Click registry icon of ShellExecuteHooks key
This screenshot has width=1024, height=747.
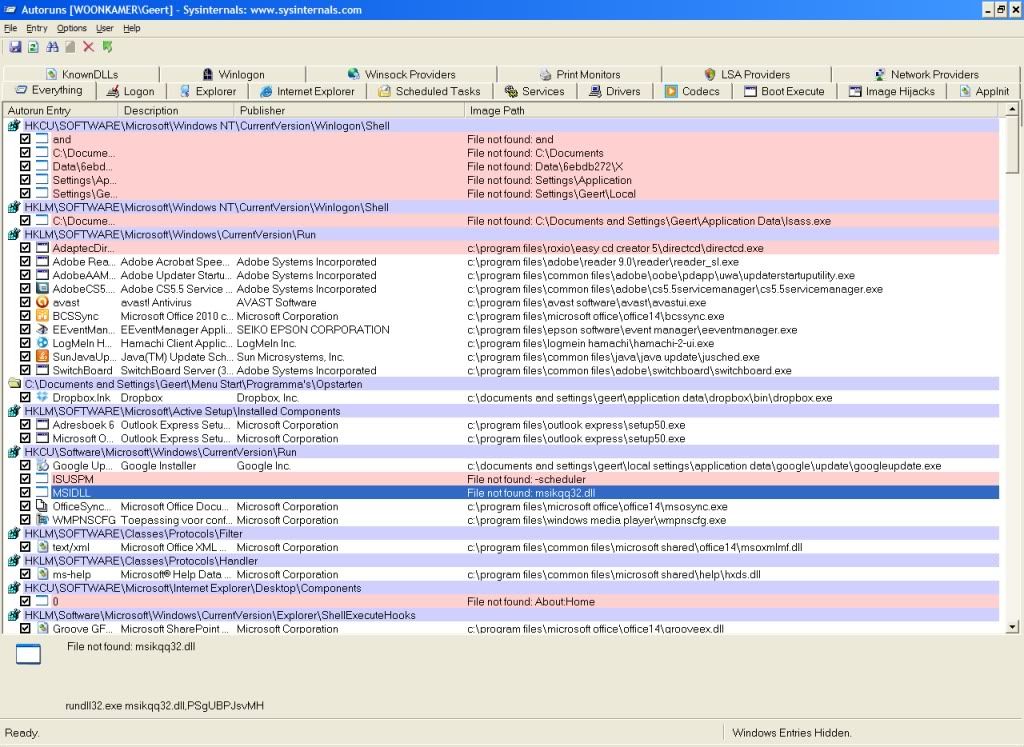tap(14, 615)
